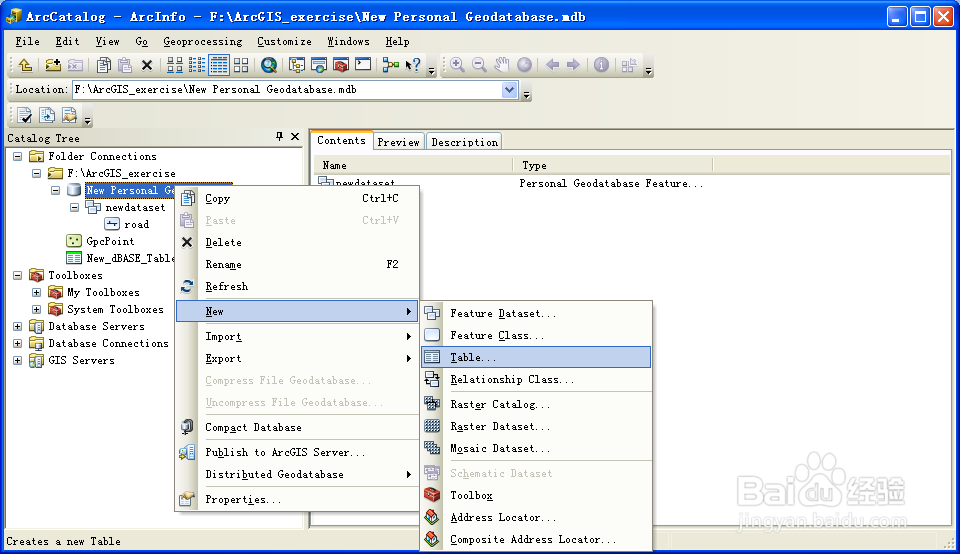
Task: Click the Copy icon in the toolbar
Action: tap(104, 65)
